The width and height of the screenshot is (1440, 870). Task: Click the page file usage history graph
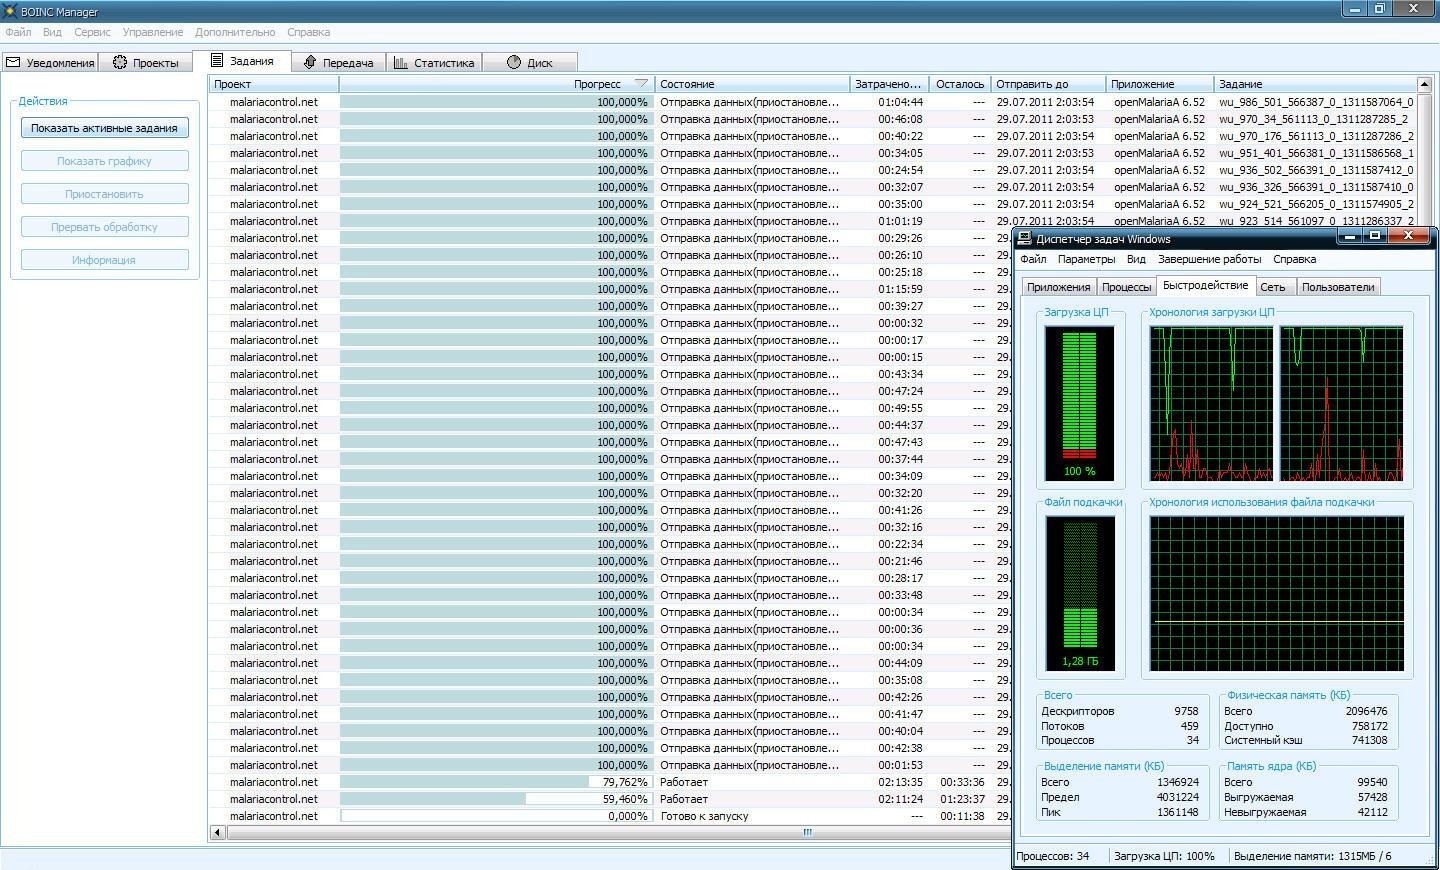(x=1277, y=593)
